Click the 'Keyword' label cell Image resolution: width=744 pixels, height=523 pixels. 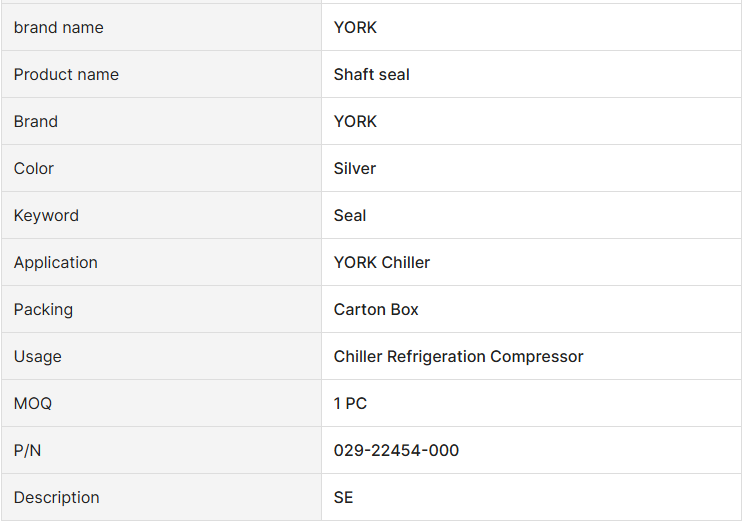coord(46,216)
